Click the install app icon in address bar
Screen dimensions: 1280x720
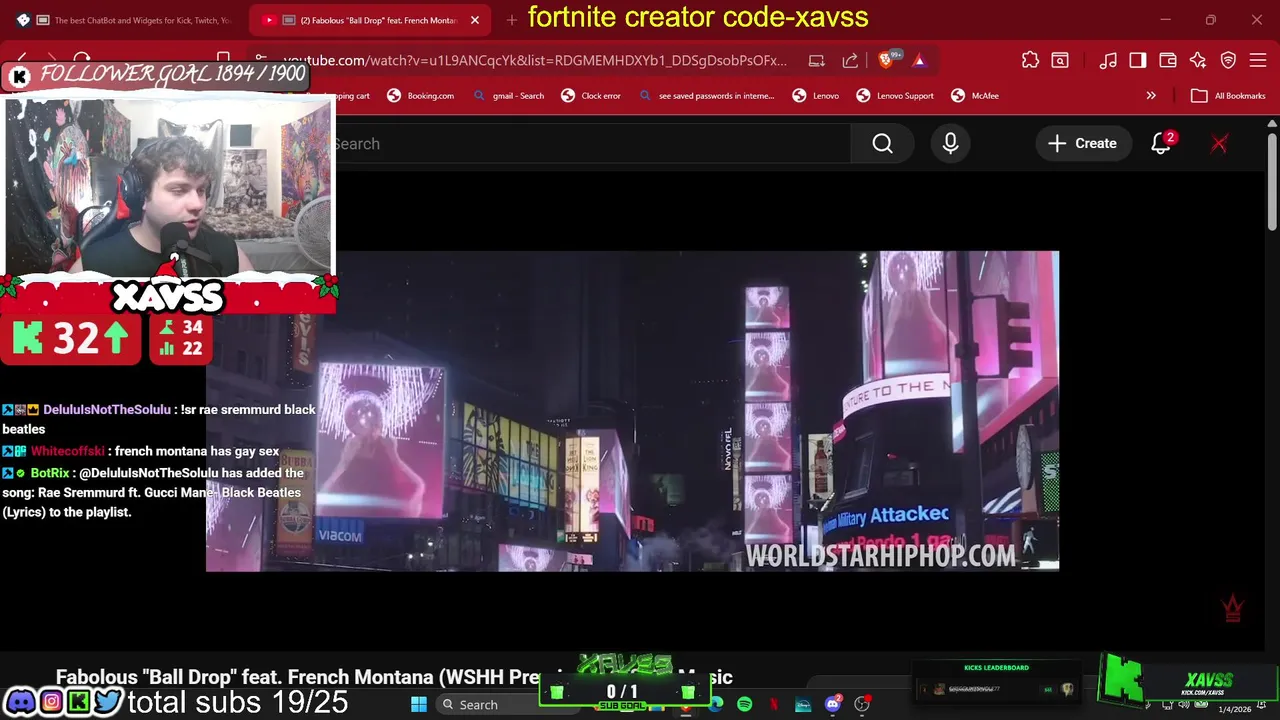[x=817, y=60]
